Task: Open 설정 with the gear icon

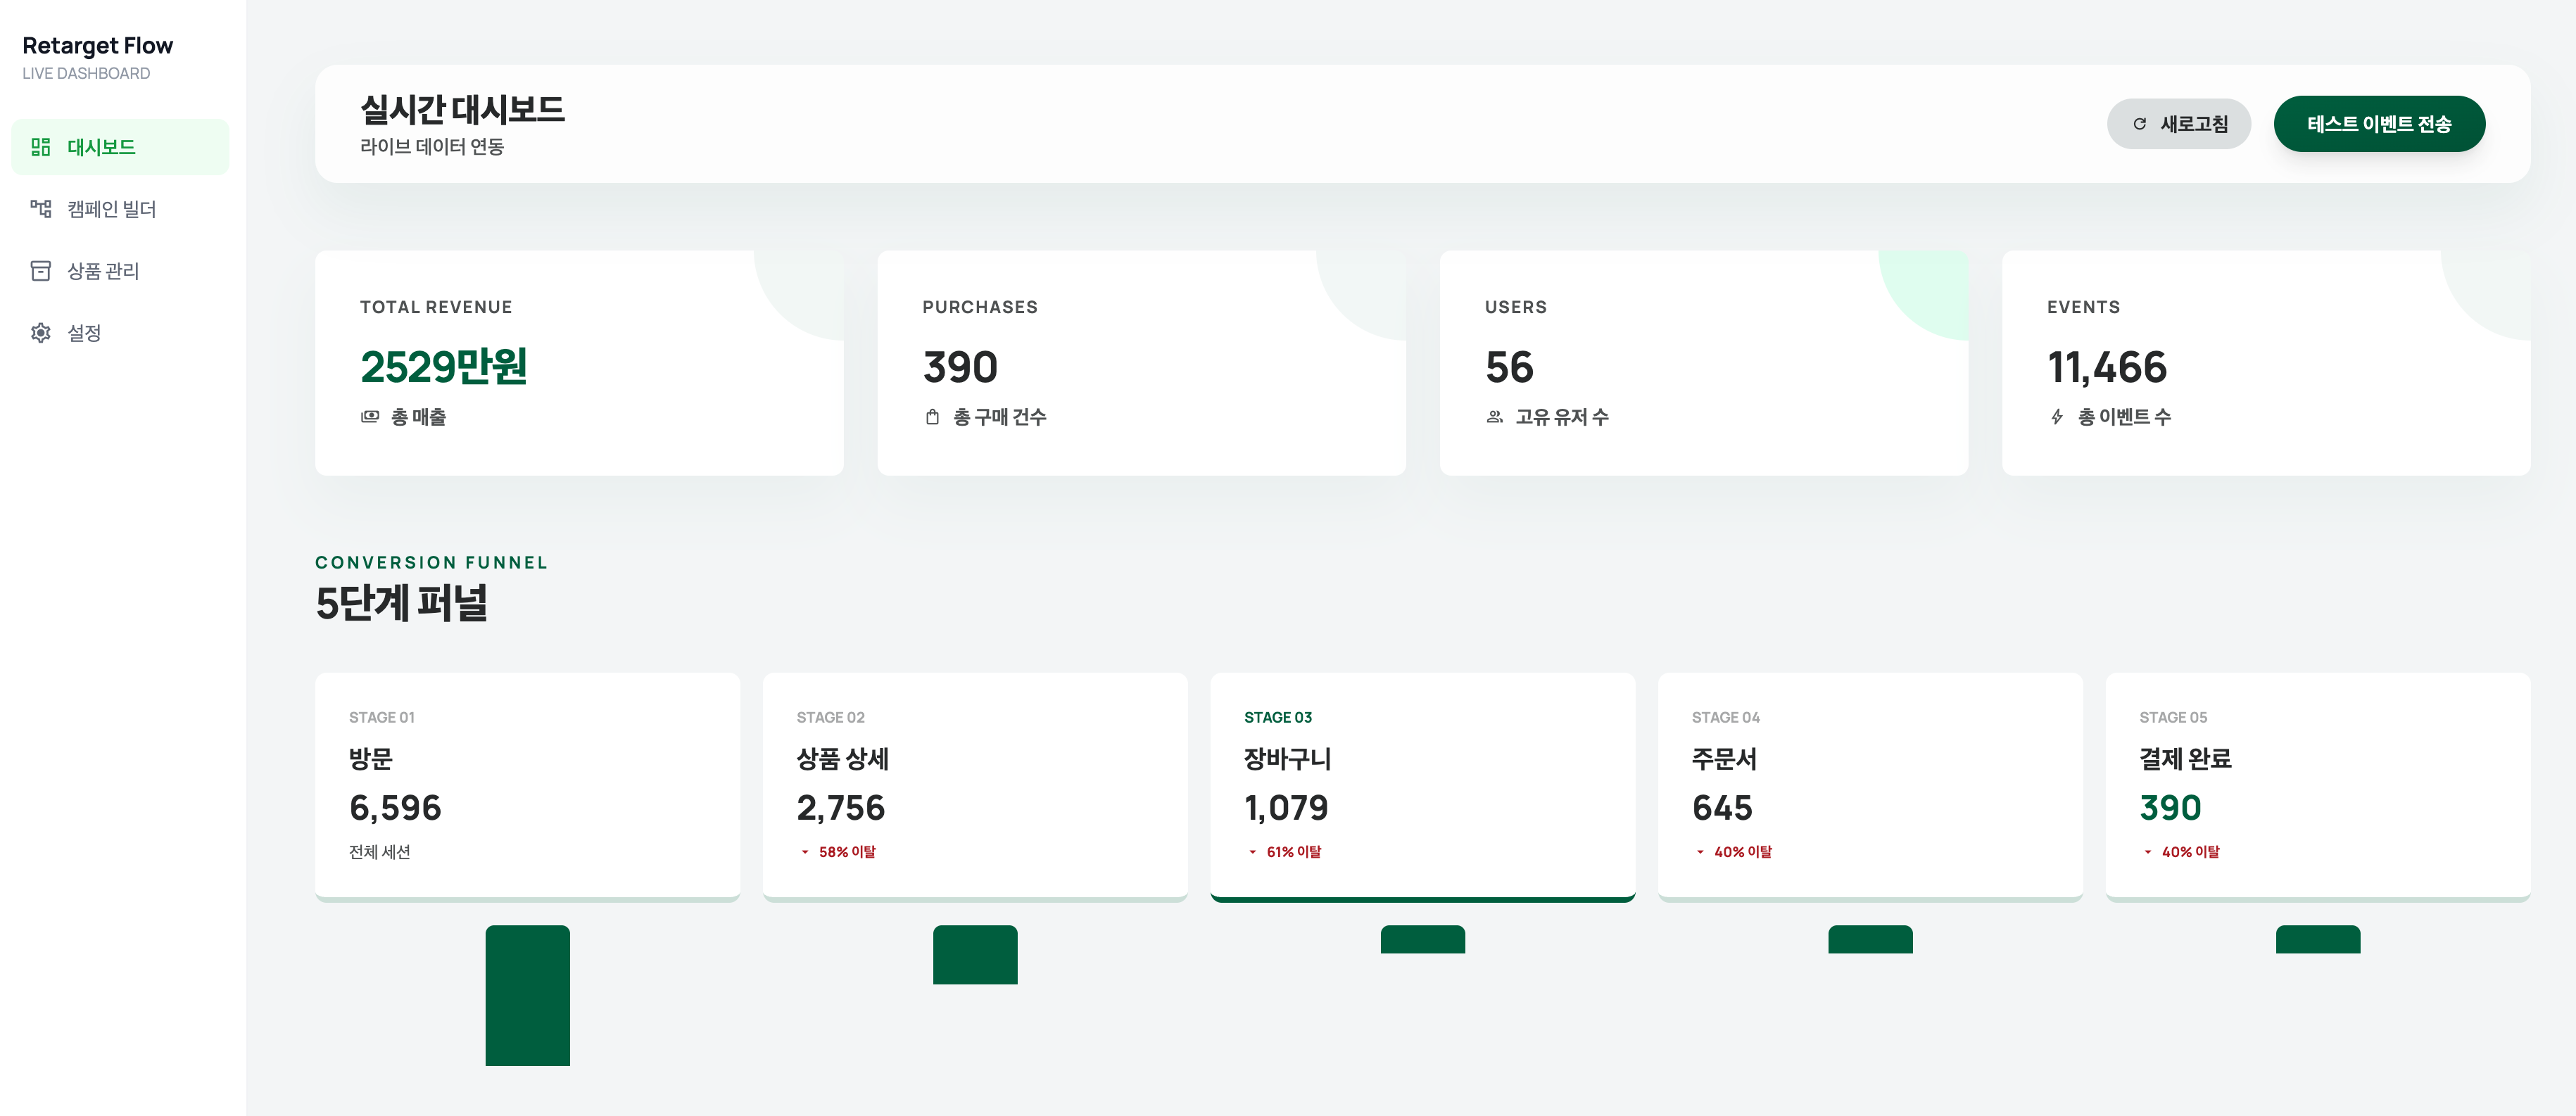Action: coord(41,332)
